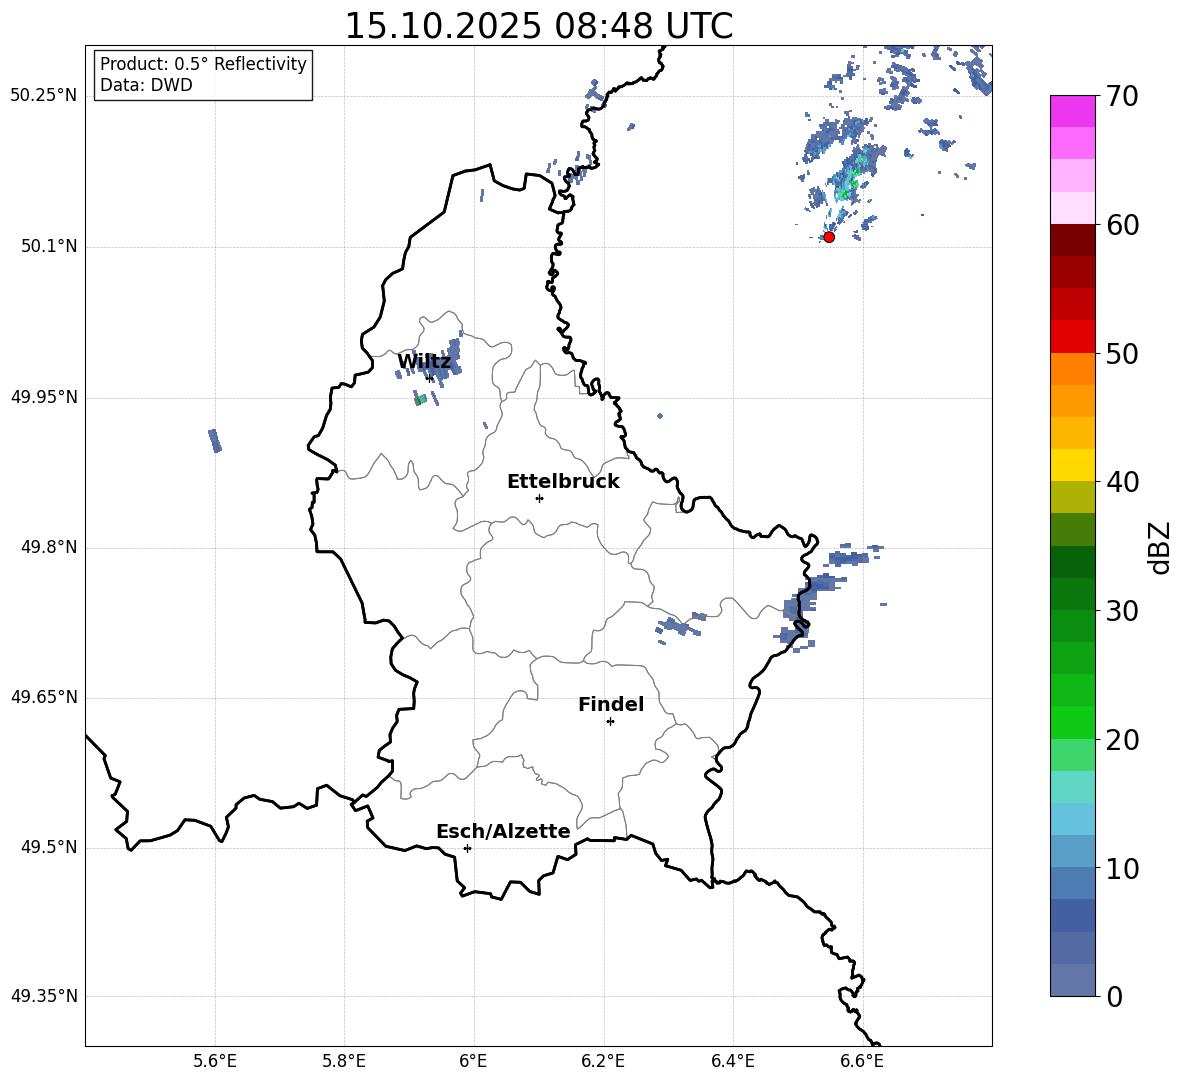Pick the bright green swatch just above 20 dBZ
1184x1081 pixels.
[x=1072, y=722]
